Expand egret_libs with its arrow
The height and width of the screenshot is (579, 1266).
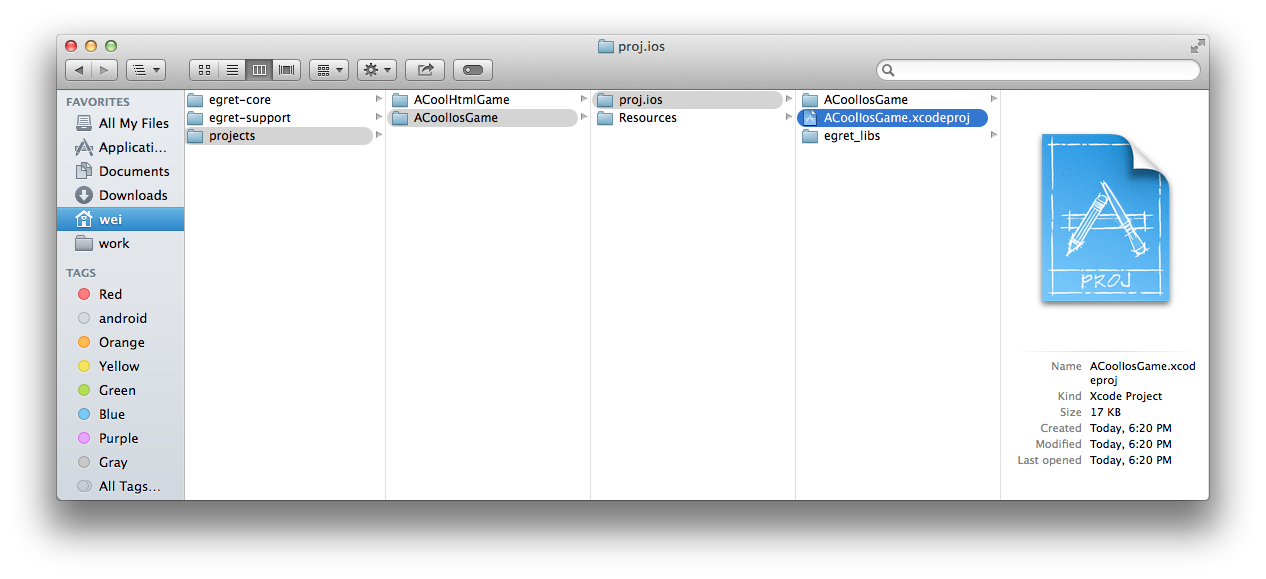tap(994, 135)
